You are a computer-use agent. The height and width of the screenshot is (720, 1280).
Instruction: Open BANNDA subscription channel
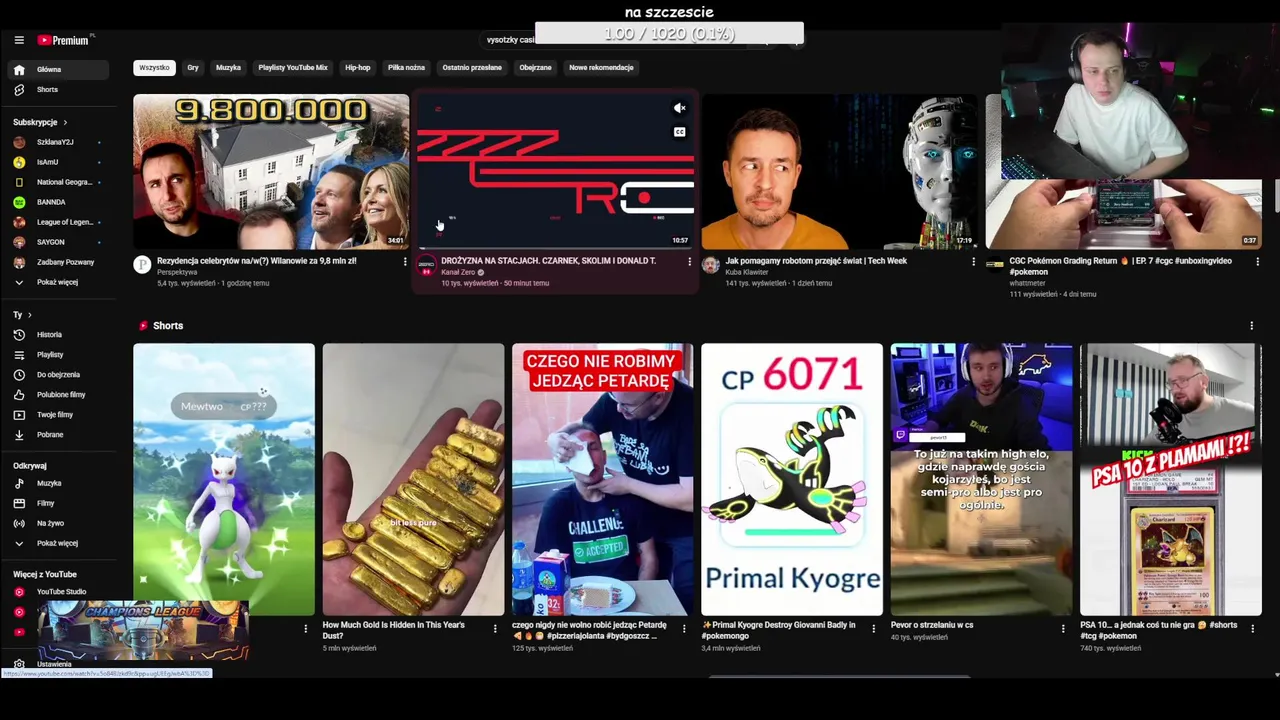point(60,202)
